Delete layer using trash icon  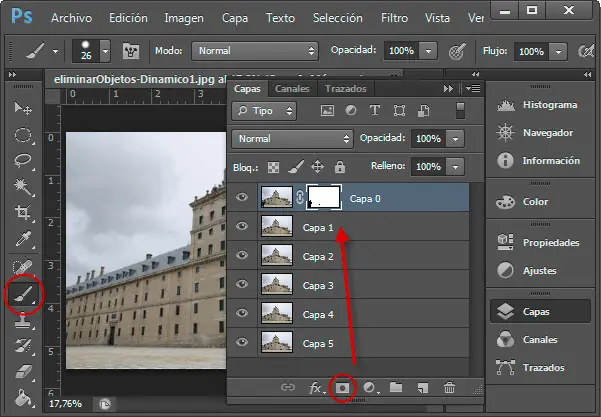click(449, 386)
